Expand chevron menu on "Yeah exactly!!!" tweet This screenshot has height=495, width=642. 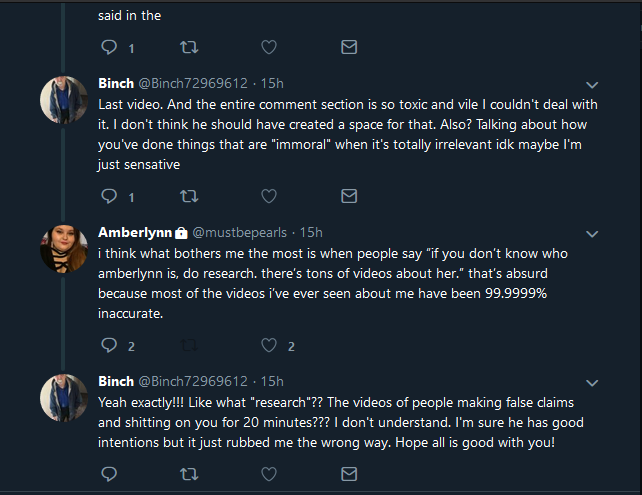592,383
